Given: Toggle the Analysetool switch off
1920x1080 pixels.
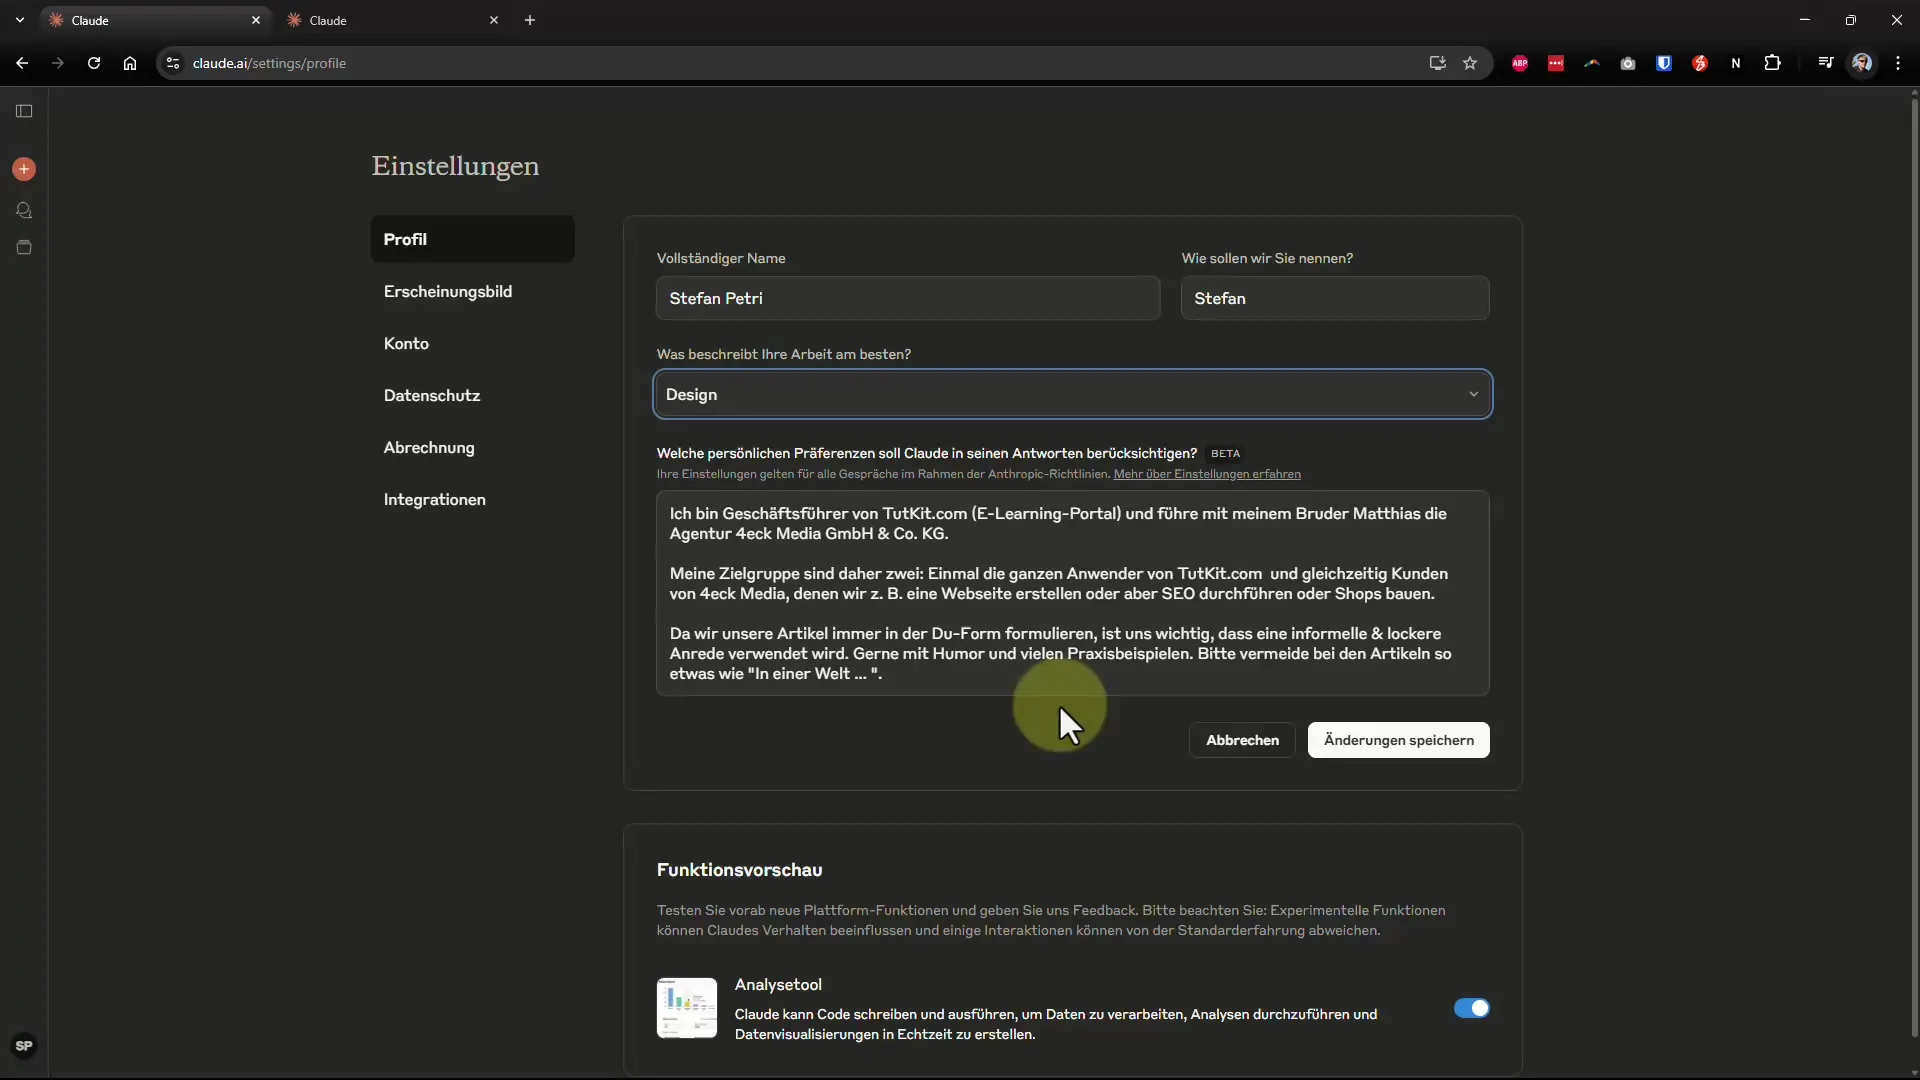Looking at the screenshot, I should (1471, 1008).
